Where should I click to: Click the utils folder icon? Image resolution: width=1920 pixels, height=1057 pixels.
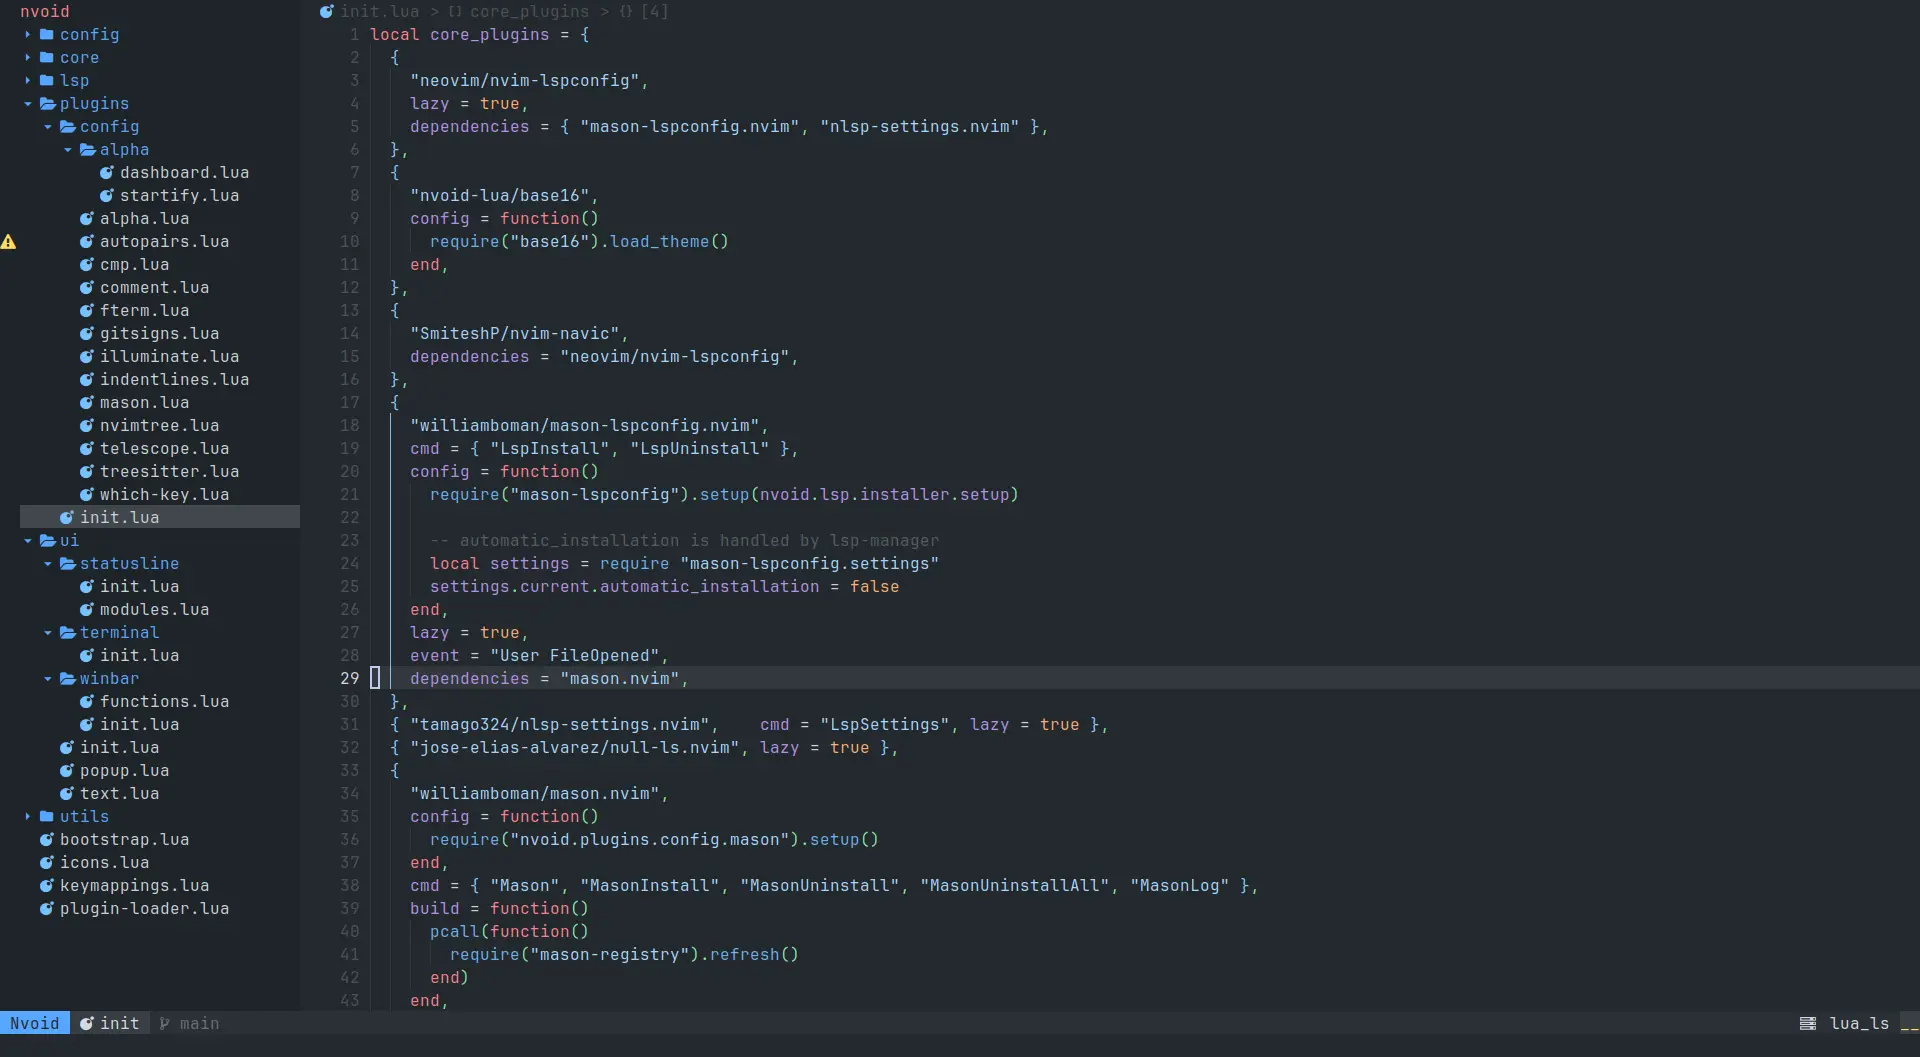[x=47, y=817]
